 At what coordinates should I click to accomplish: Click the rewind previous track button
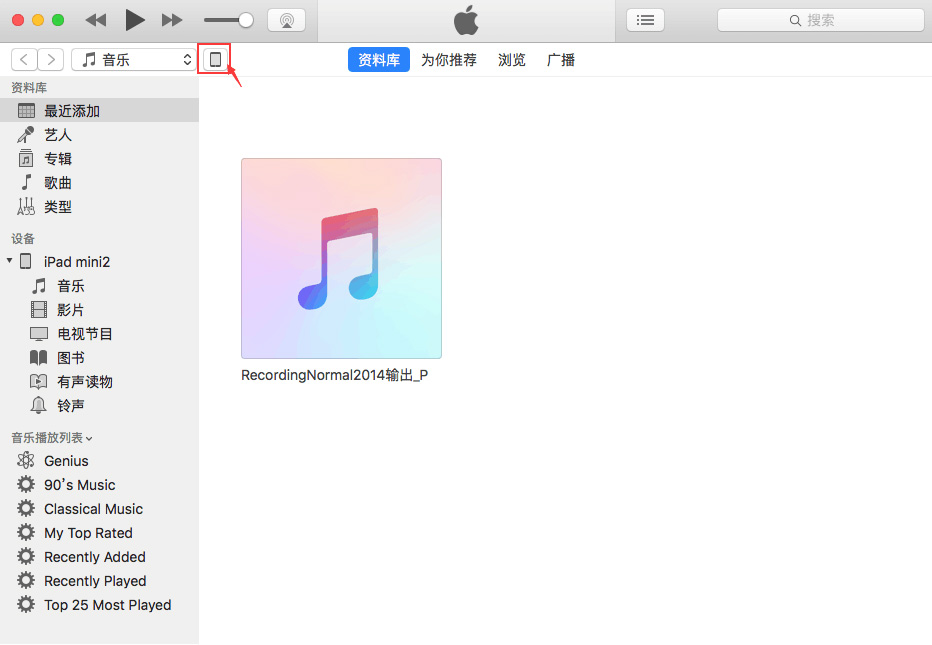[96, 20]
